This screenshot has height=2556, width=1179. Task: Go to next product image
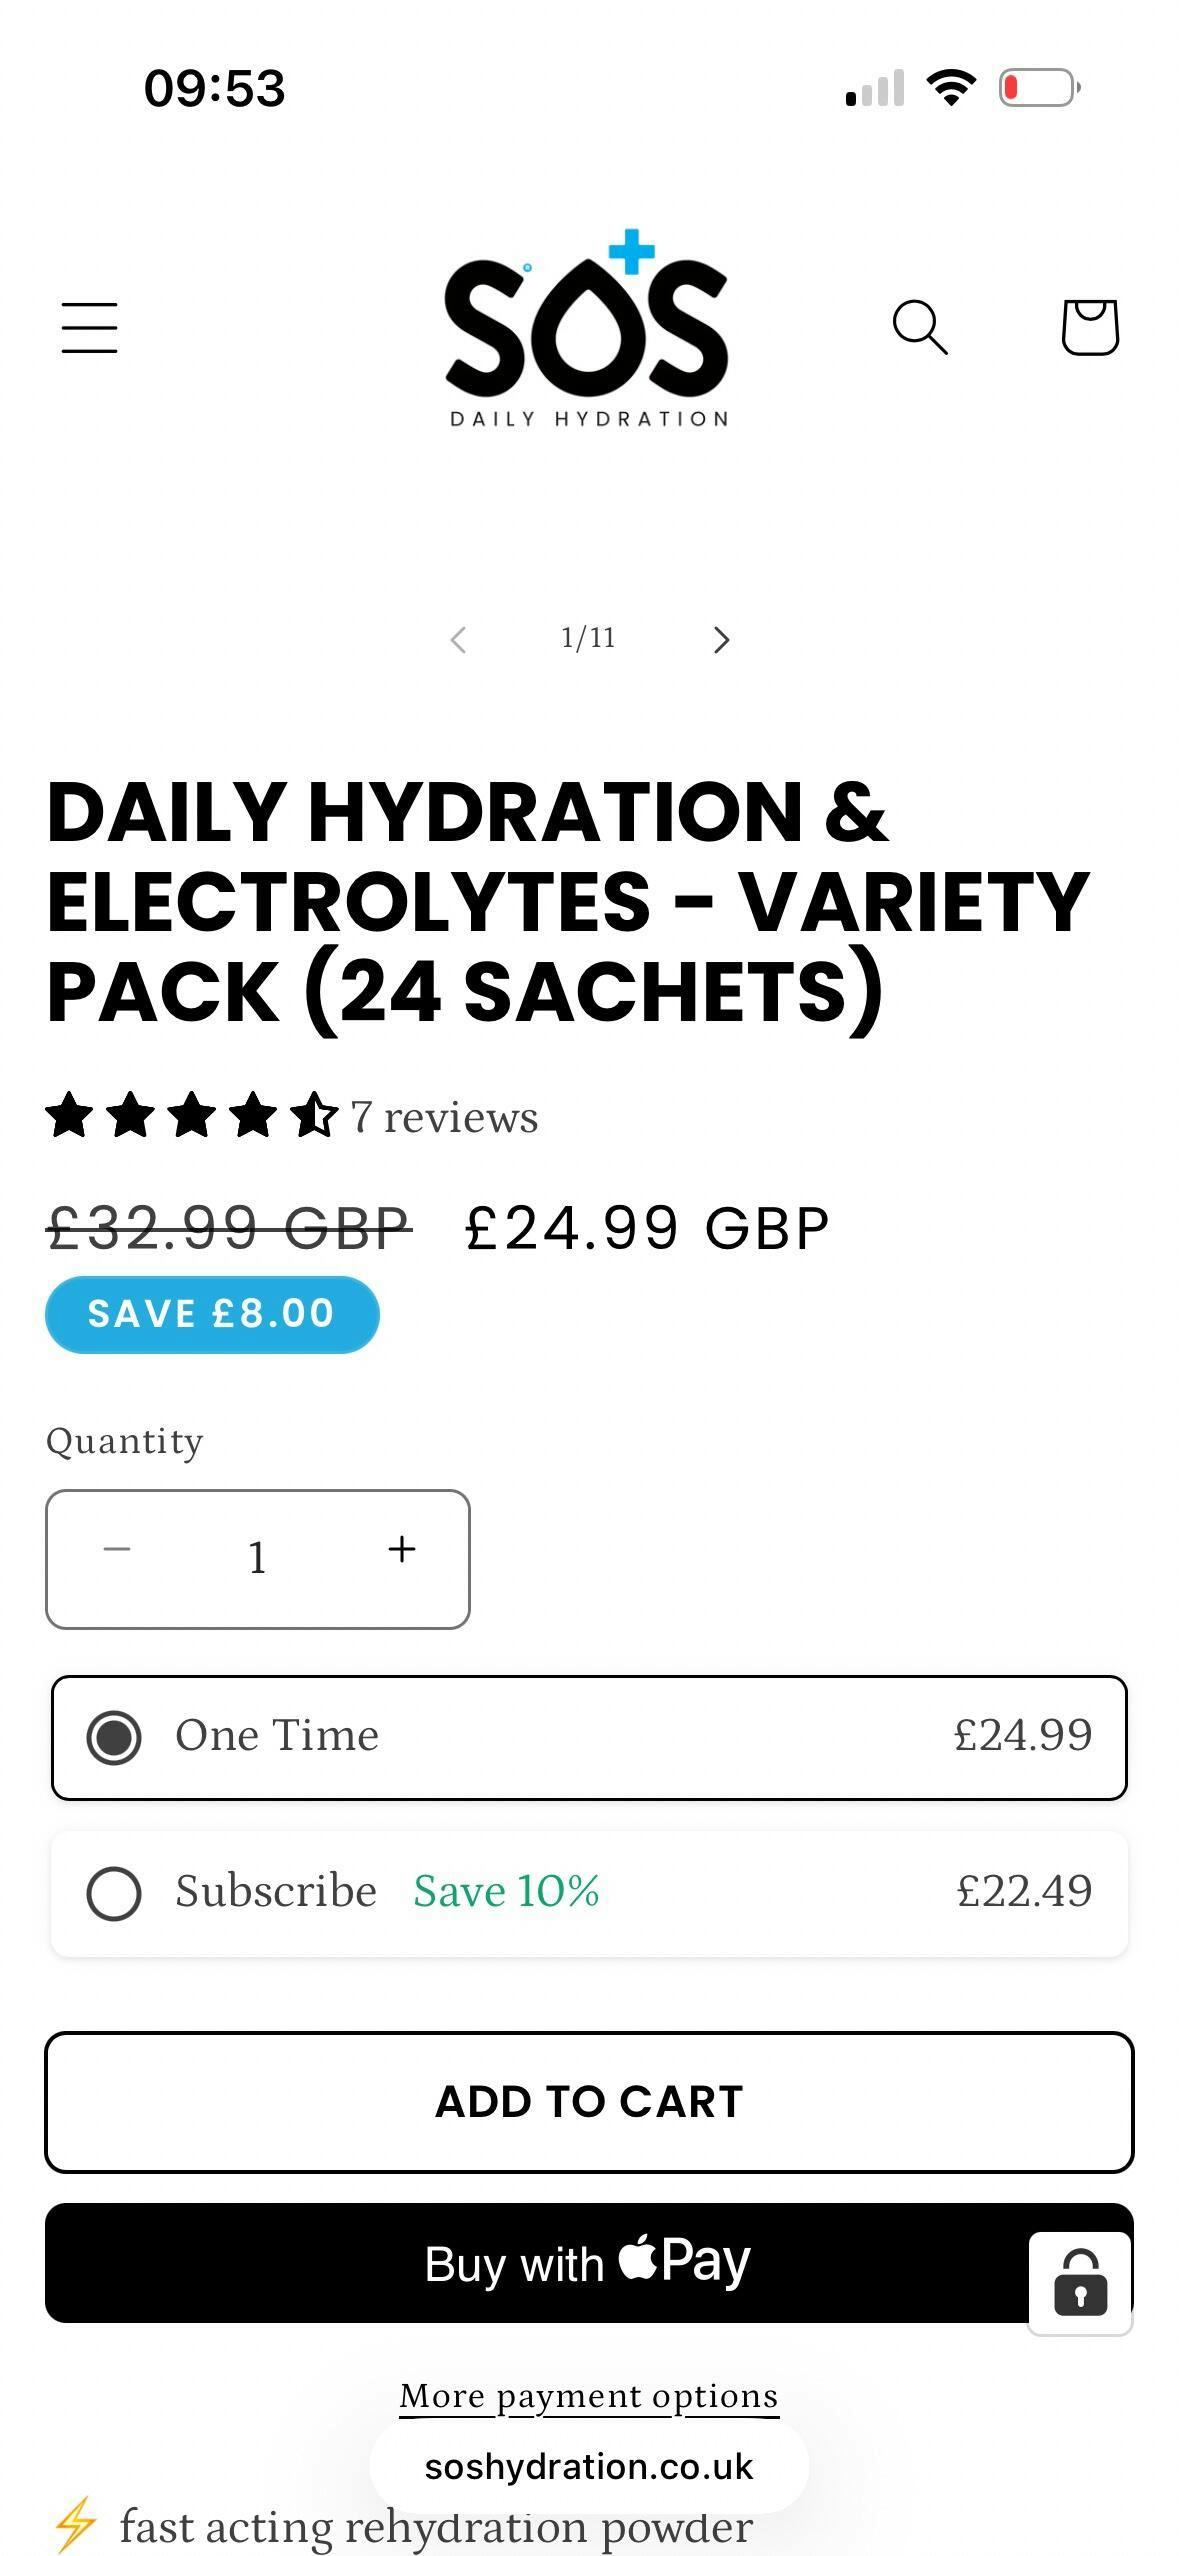(x=721, y=640)
